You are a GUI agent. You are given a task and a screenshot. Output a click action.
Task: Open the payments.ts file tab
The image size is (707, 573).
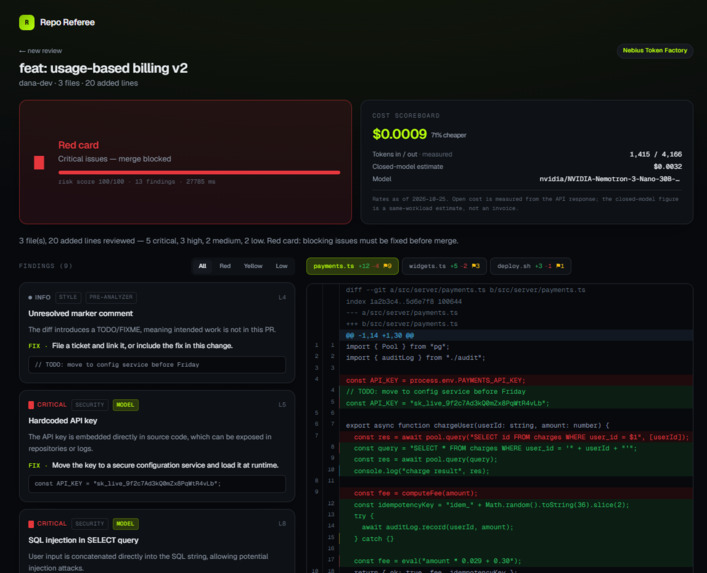(352, 266)
